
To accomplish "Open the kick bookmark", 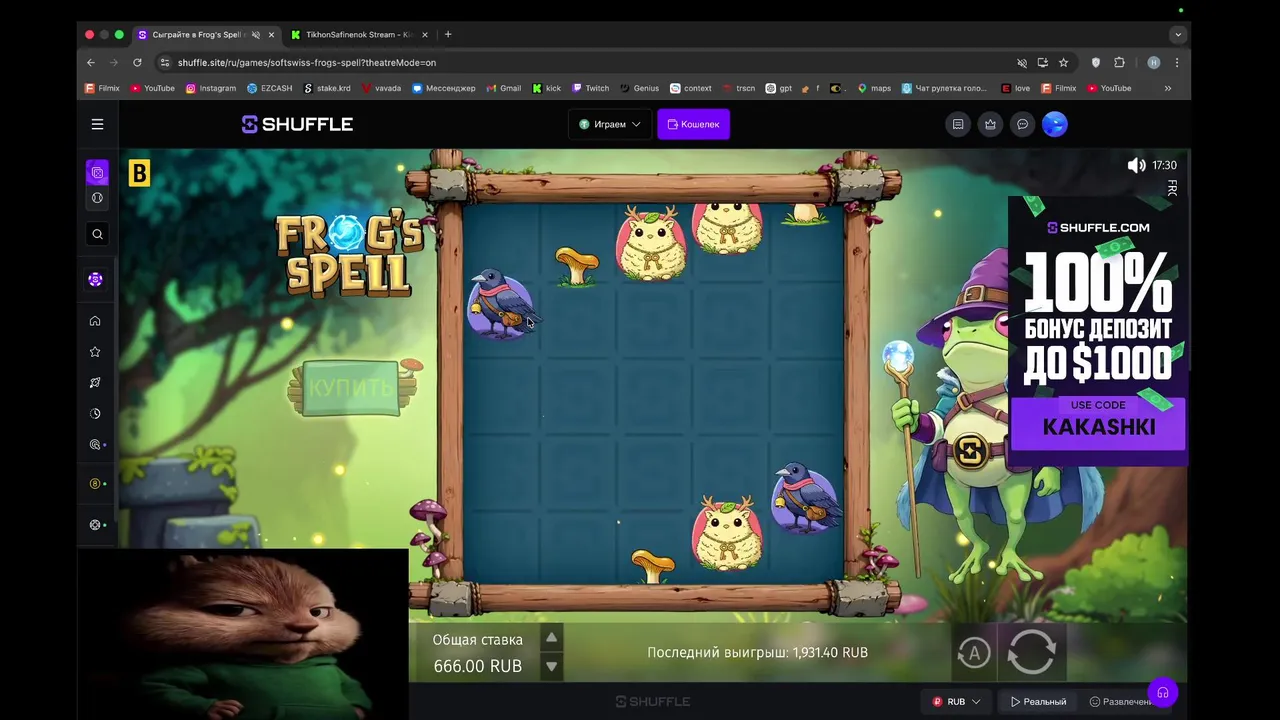I will coord(546,88).
